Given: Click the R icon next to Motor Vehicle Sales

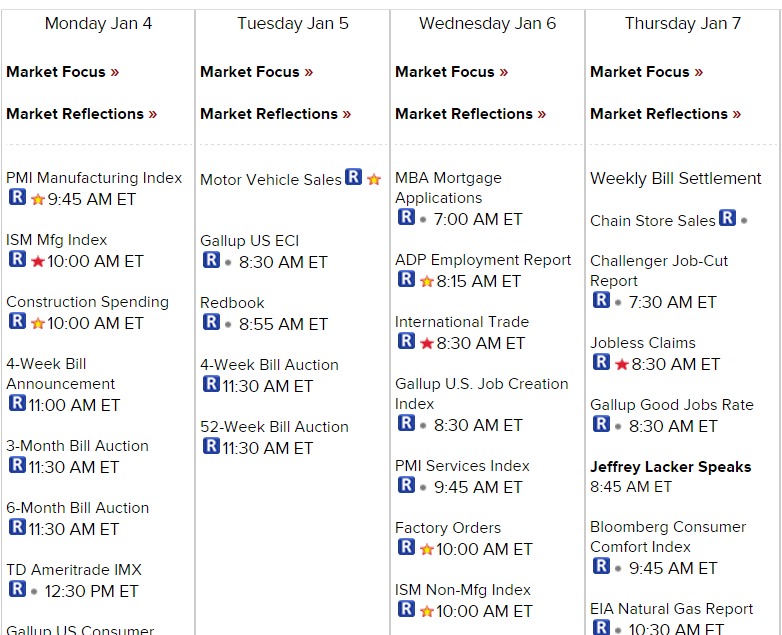Looking at the screenshot, I should pos(354,177).
